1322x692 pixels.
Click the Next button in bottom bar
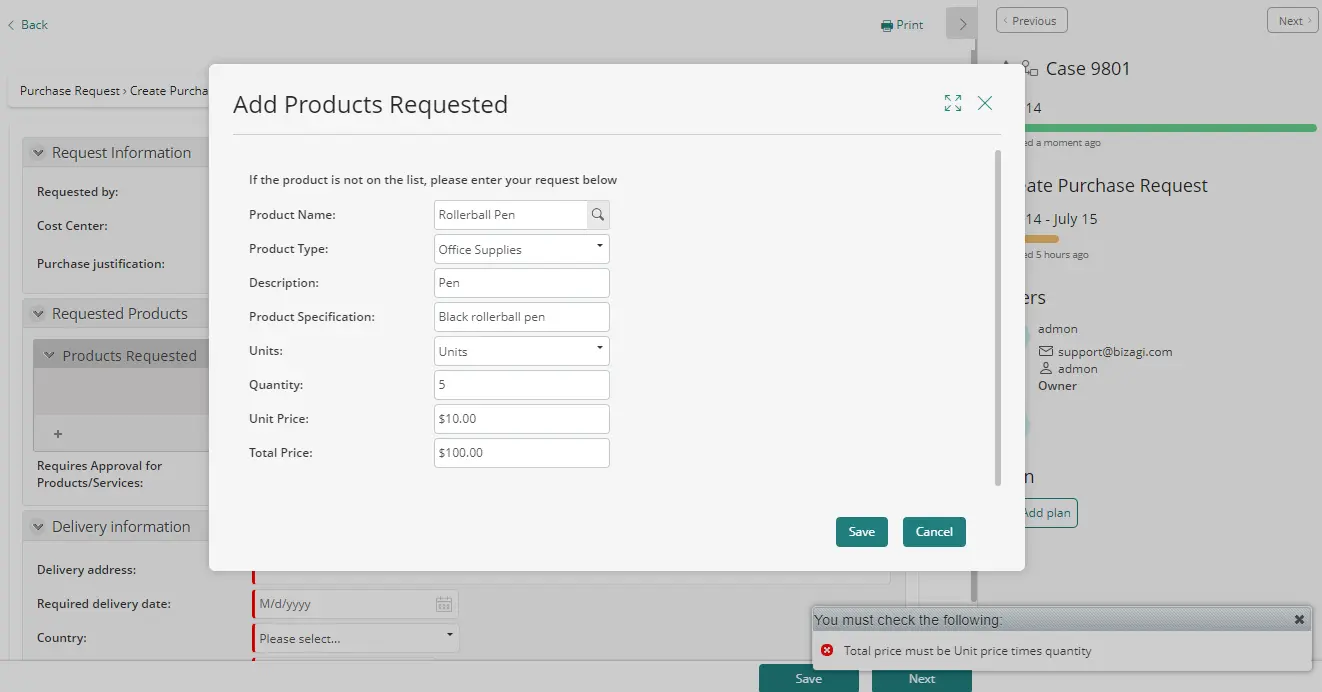pyautogui.click(x=922, y=678)
